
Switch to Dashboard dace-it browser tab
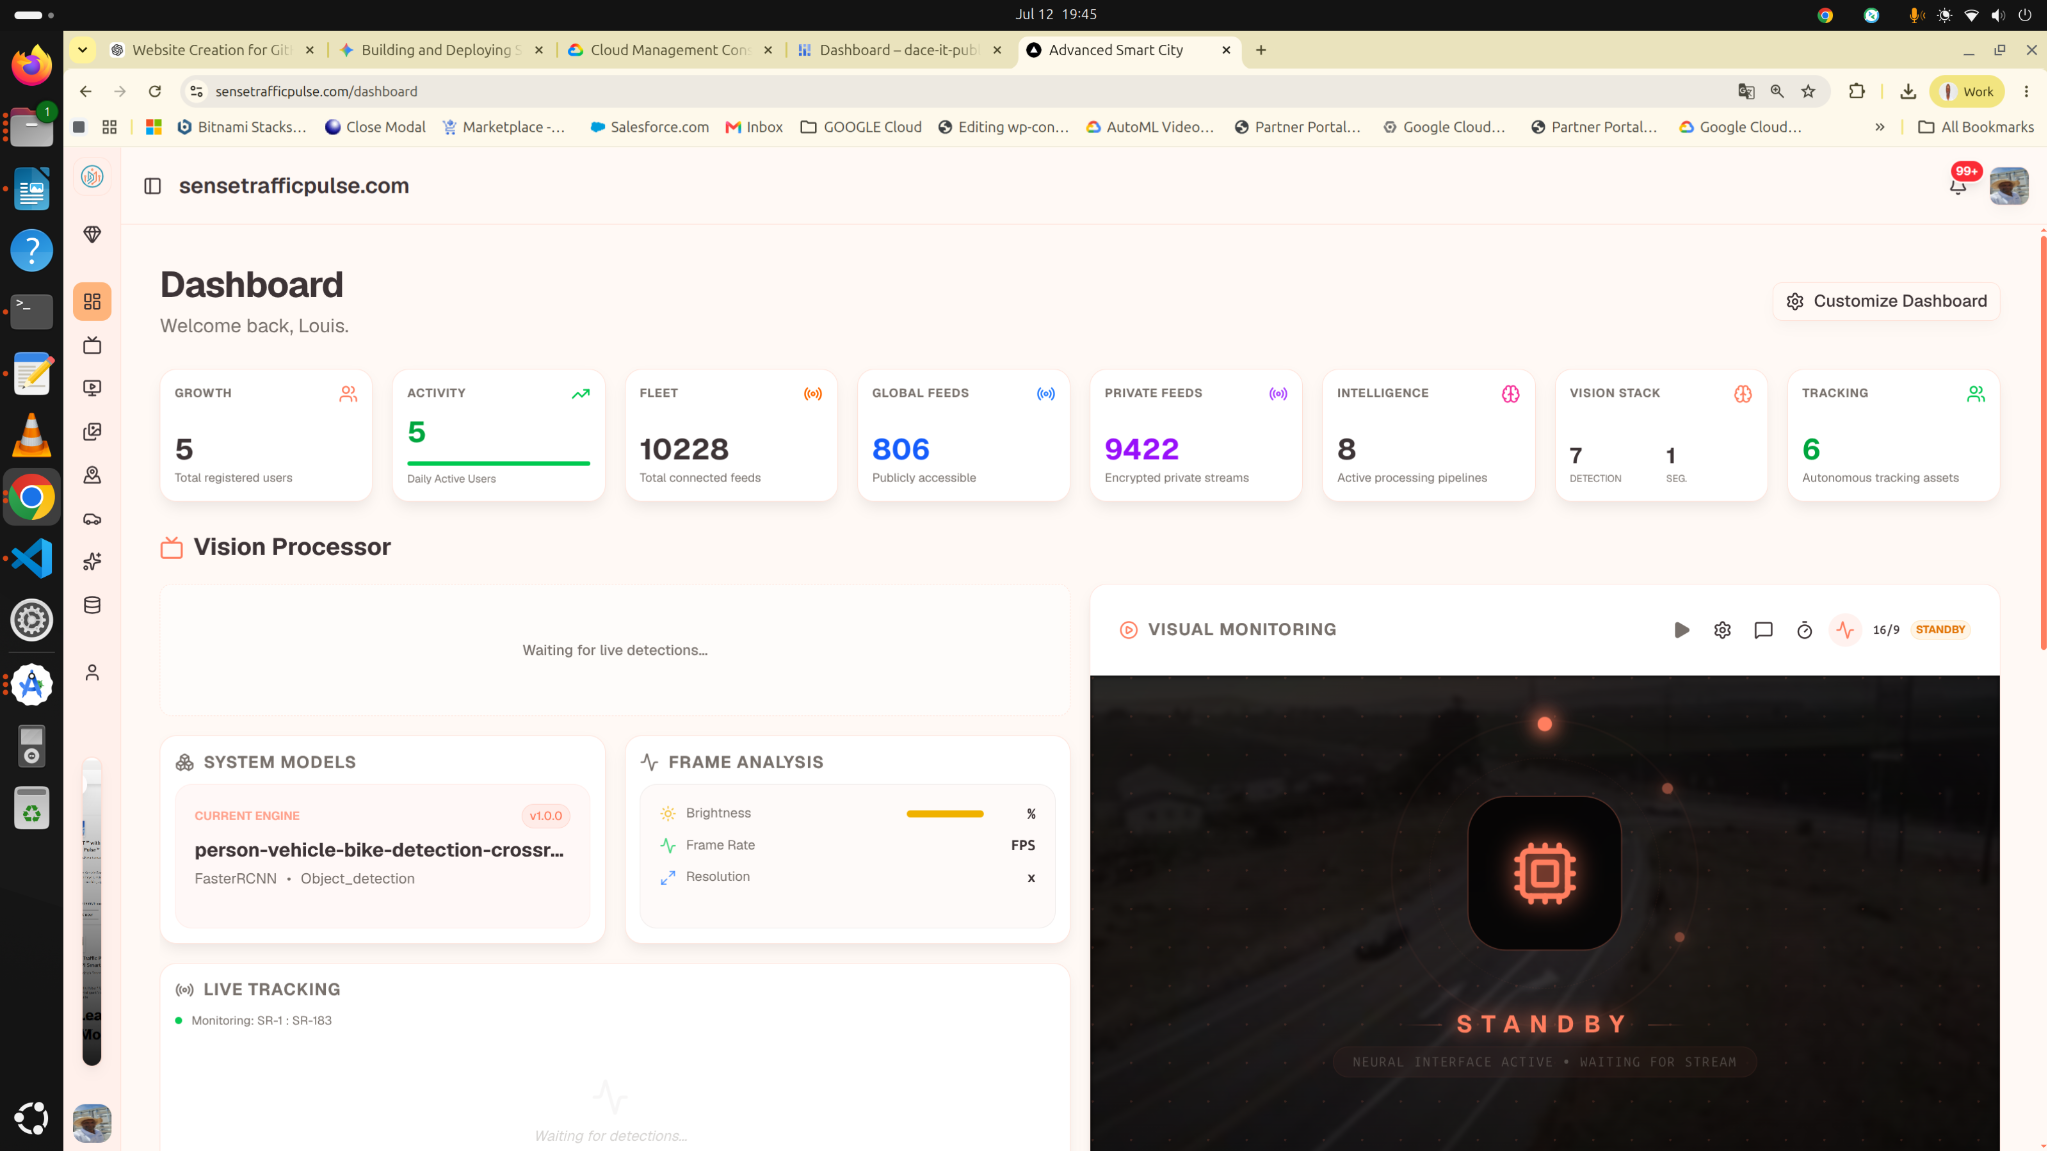coord(899,50)
